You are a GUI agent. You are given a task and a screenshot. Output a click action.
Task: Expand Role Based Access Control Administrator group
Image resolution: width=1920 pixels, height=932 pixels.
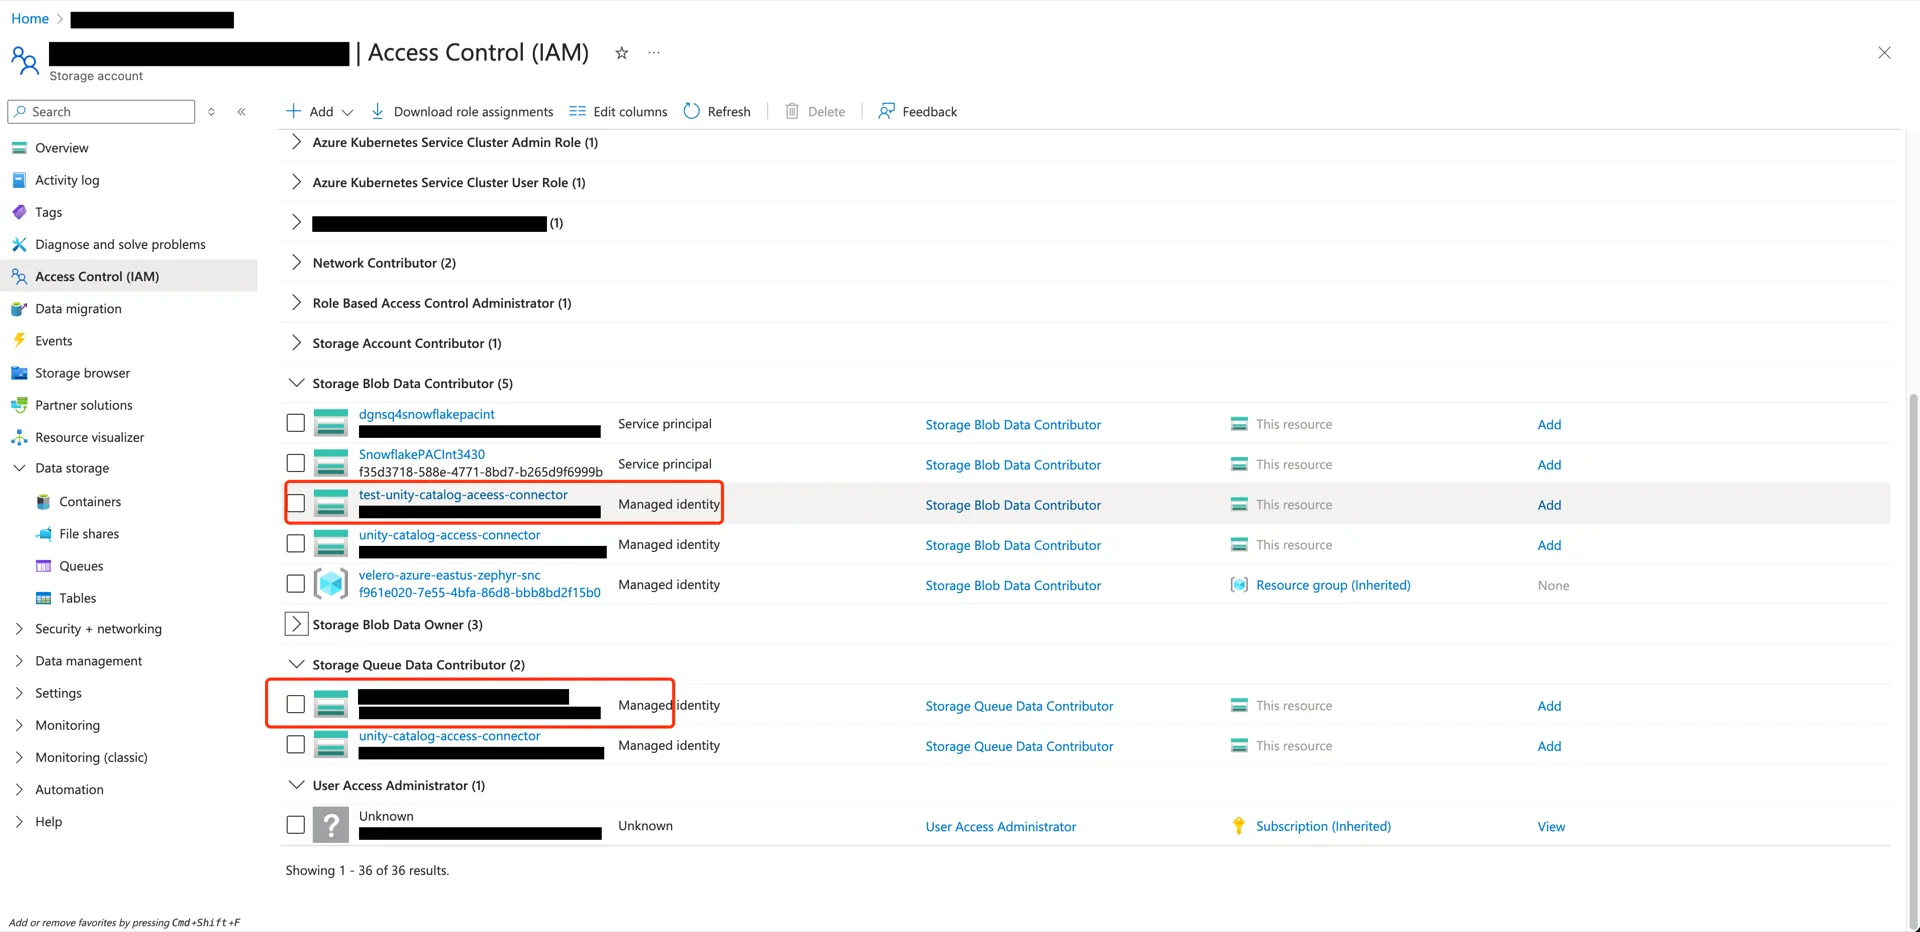coord(296,302)
